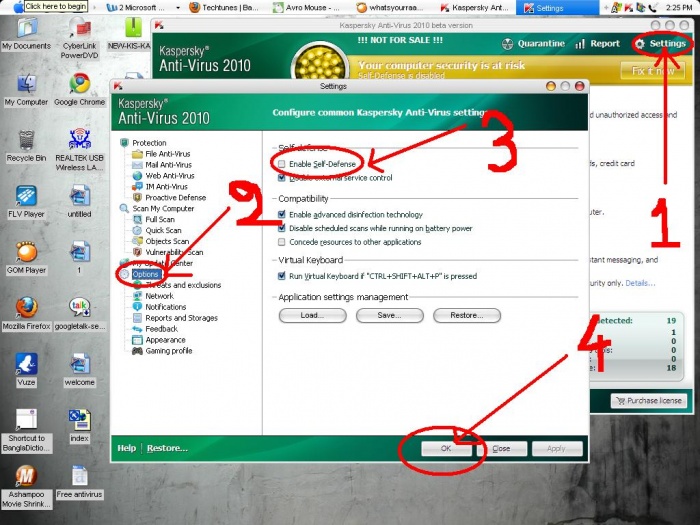Viewport: 700px width, 525px height.
Task: Click the Settings gear icon in main window
Action: (x=640, y=44)
